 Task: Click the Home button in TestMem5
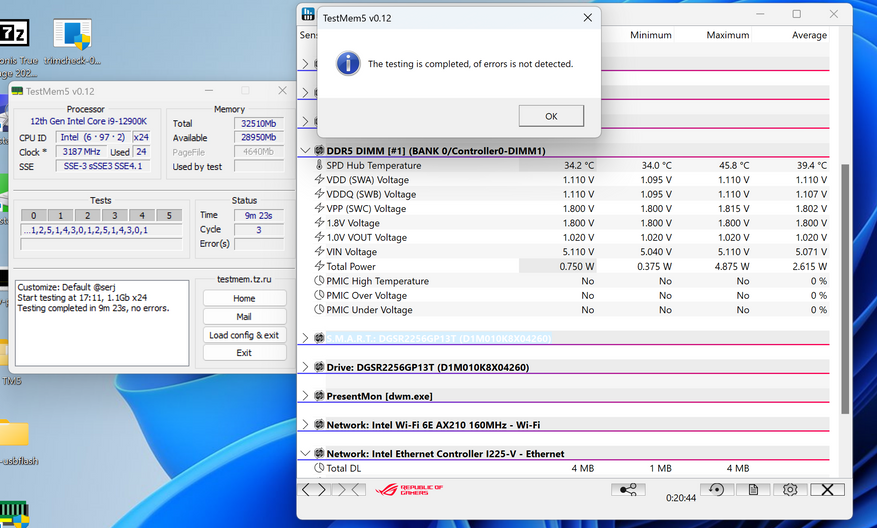(x=244, y=298)
